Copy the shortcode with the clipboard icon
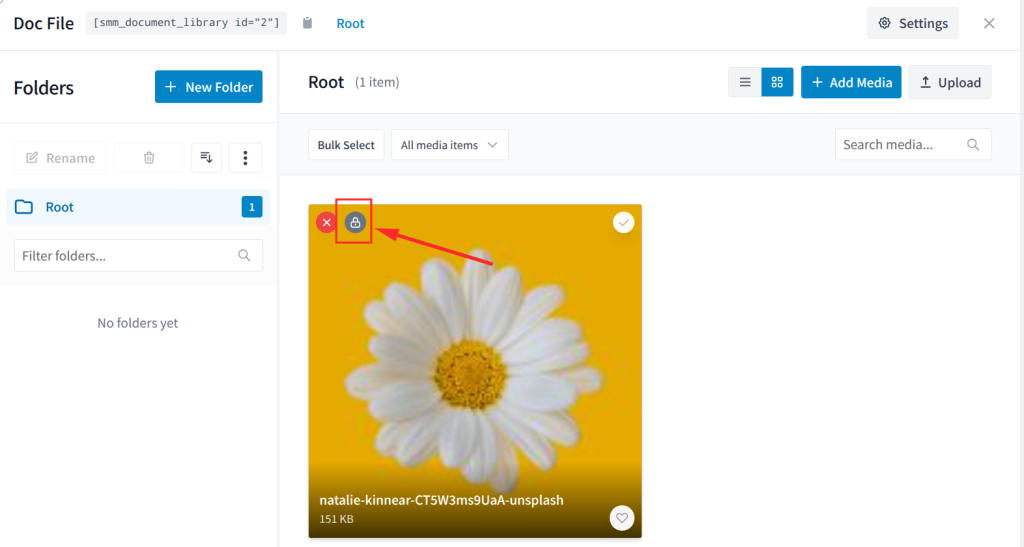This screenshot has height=547, width=1024. 308,23
